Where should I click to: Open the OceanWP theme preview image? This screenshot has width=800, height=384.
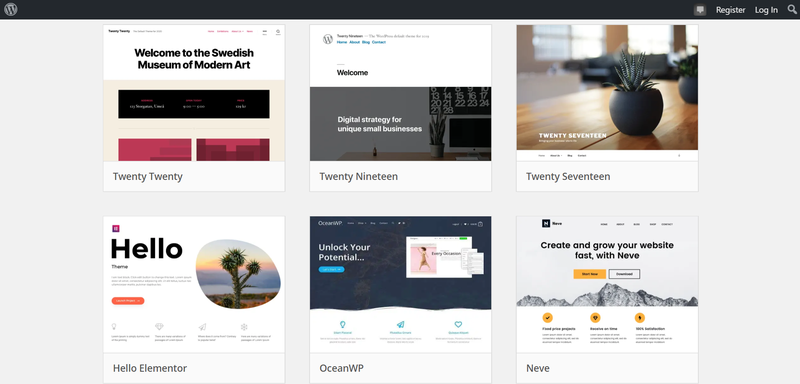coord(401,285)
